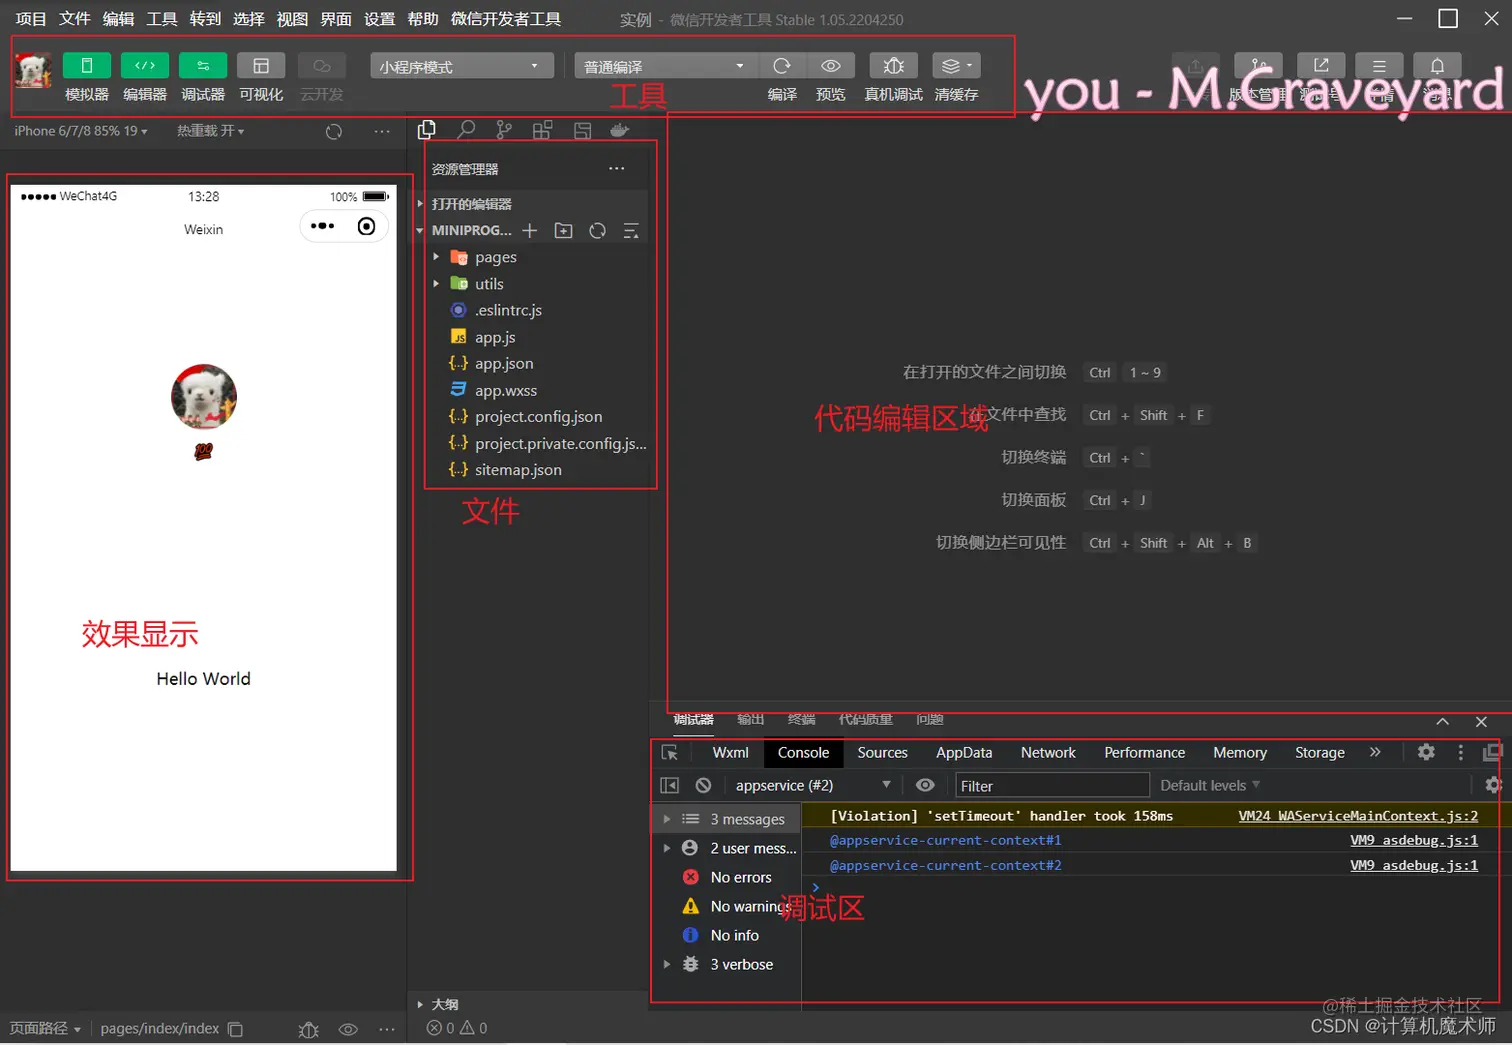The height and width of the screenshot is (1045, 1512).
Task: Toggle the 编辑器 editor panel button
Action: 145,66
